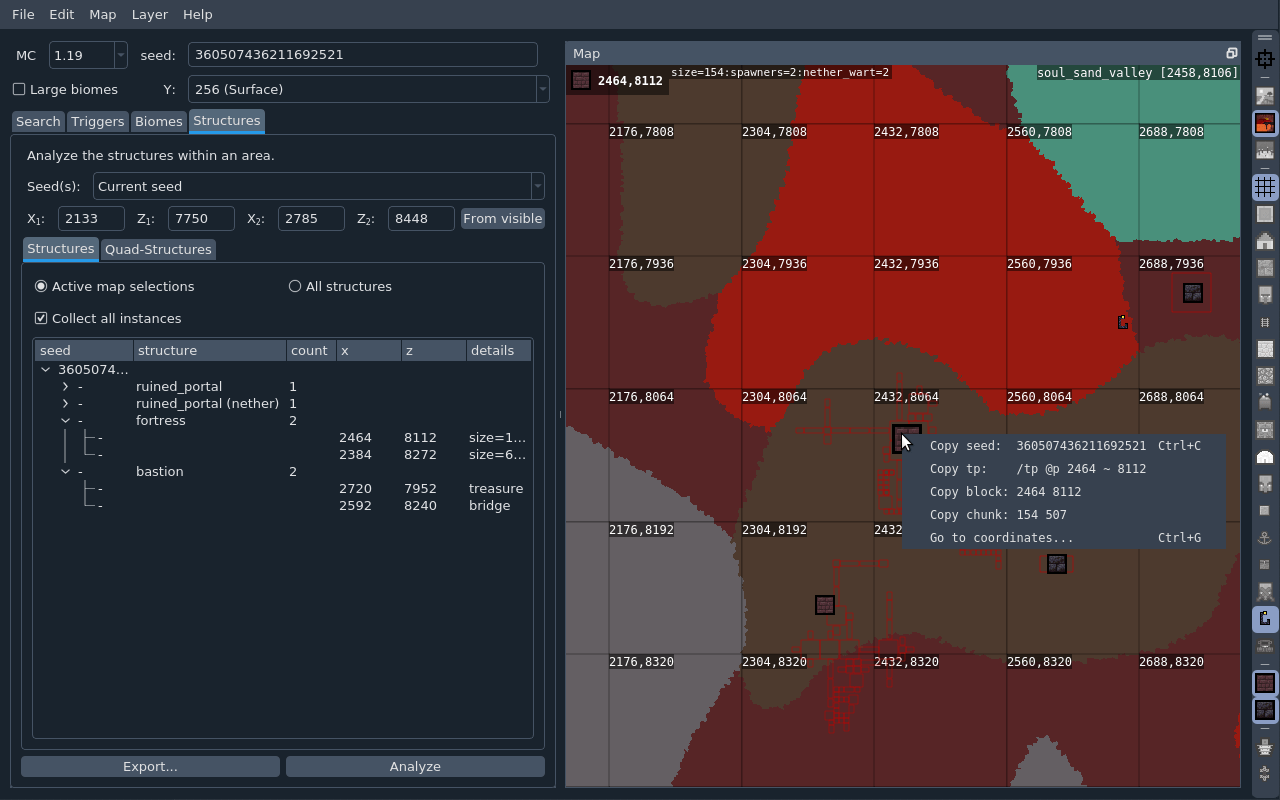Viewport: 1280px width, 800px height.
Task: Click the X1 coordinate field 2133
Action: [91, 218]
